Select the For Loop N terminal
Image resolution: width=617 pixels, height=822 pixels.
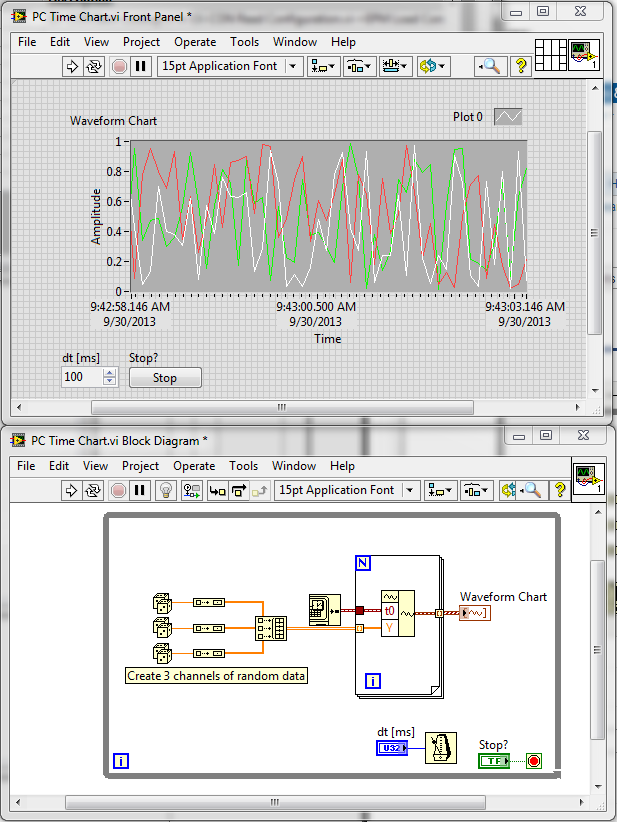(x=363, y=563)
